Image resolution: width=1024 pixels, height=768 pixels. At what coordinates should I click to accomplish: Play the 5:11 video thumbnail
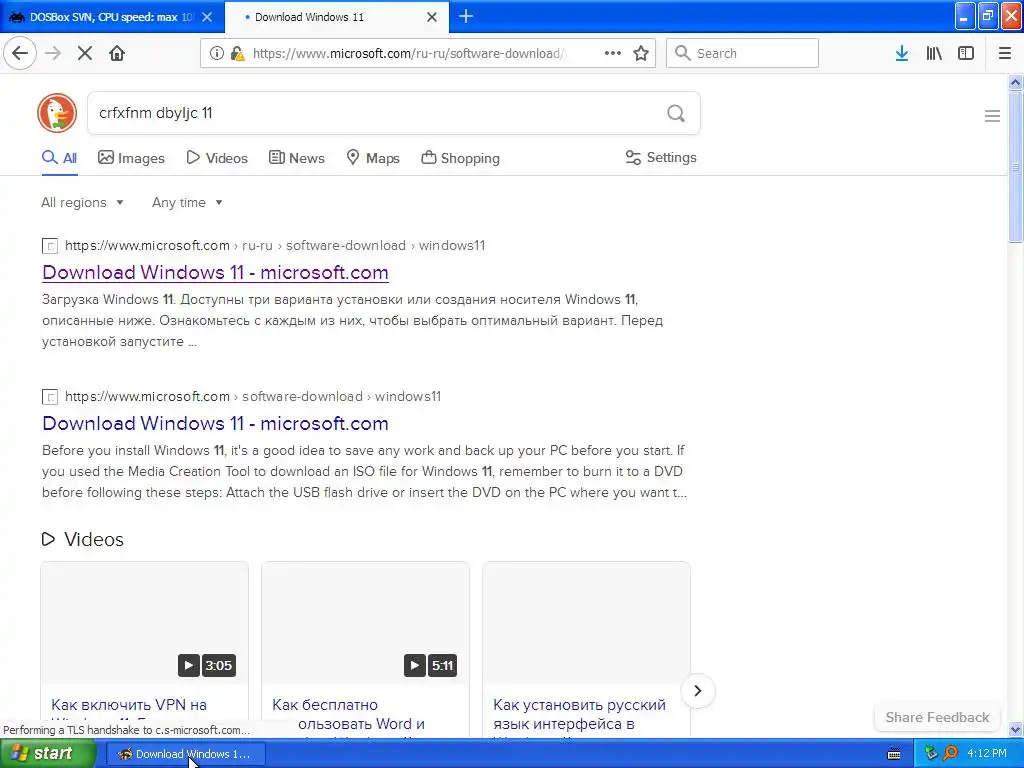365,623
